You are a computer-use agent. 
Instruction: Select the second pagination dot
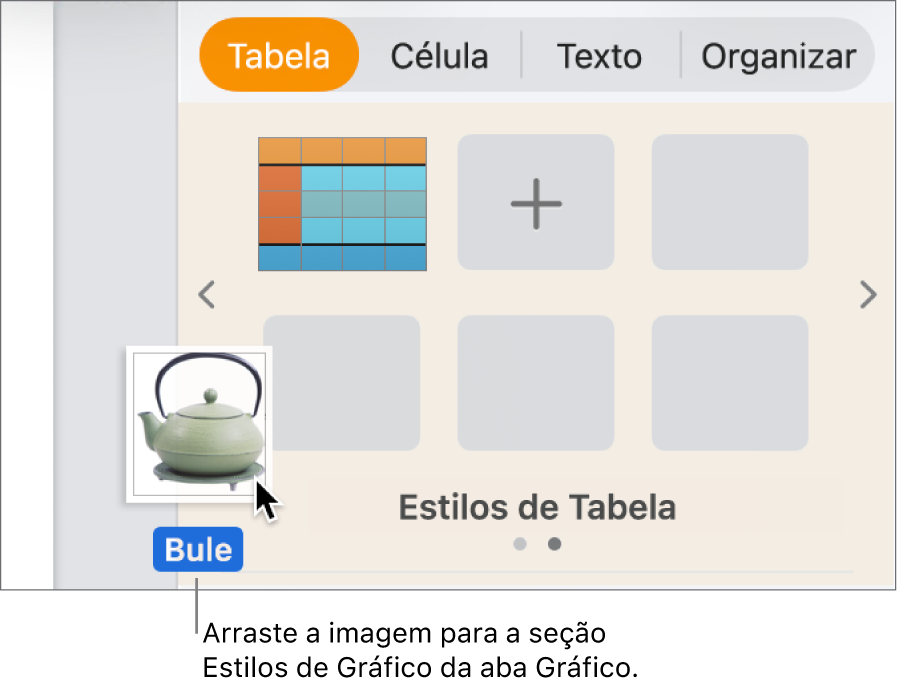point(554,544)
